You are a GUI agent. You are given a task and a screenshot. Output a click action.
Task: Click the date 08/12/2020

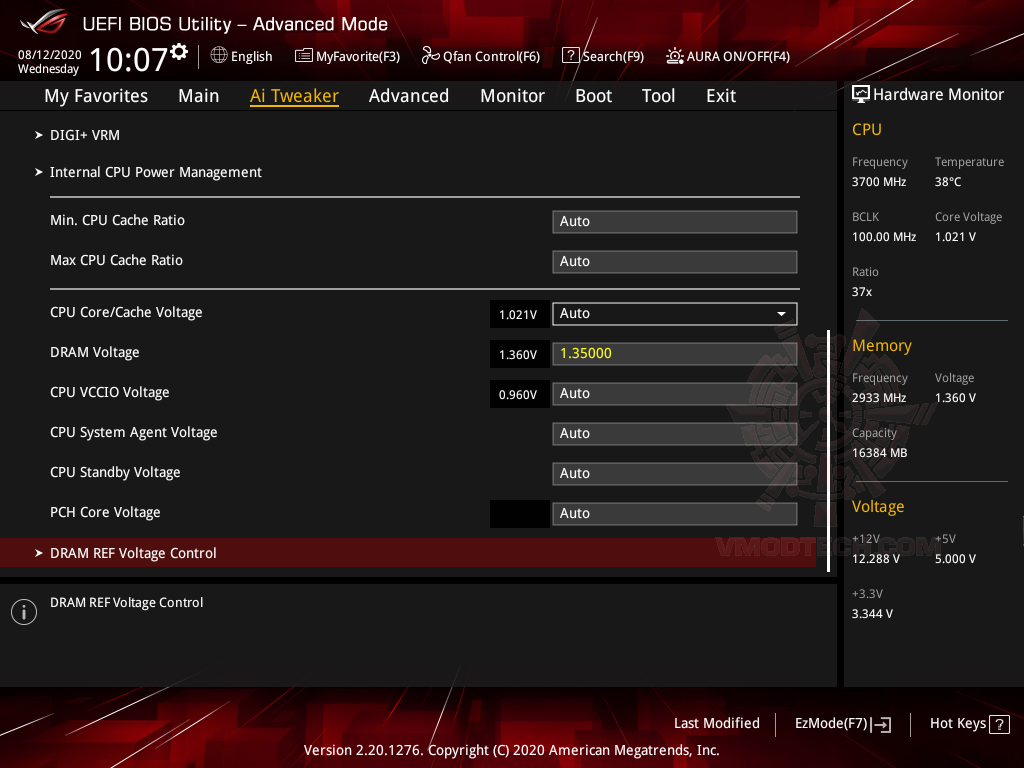[x=50, y=55]
